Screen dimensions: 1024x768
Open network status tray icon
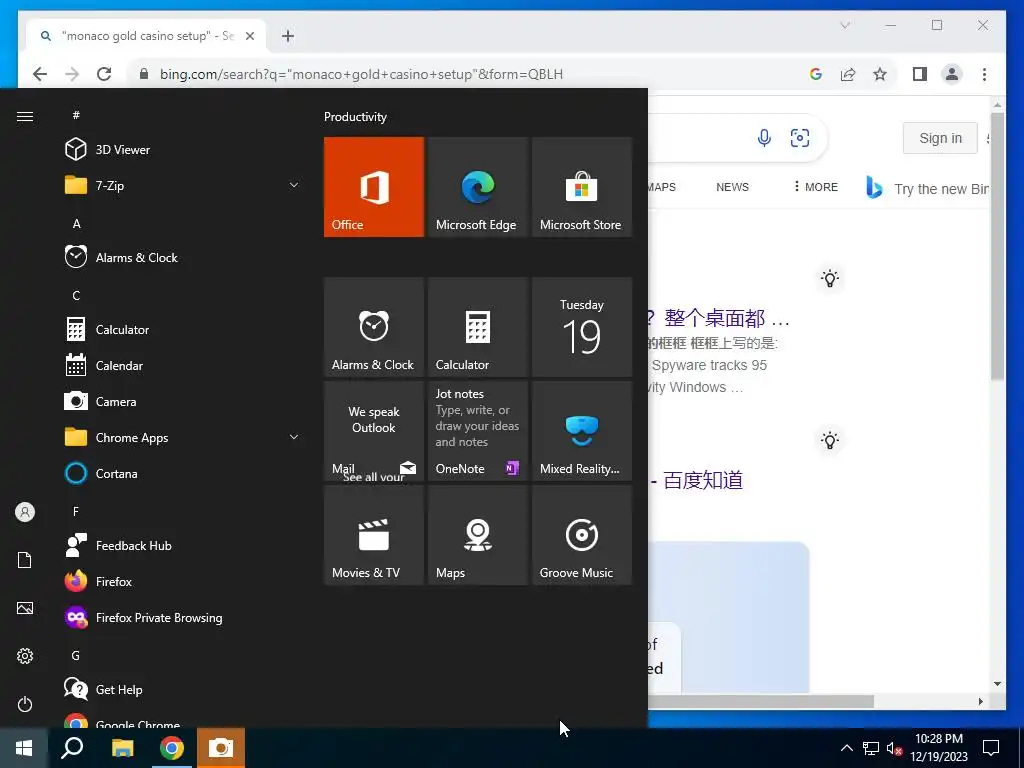pyautogui.click(x=871, y=748)
